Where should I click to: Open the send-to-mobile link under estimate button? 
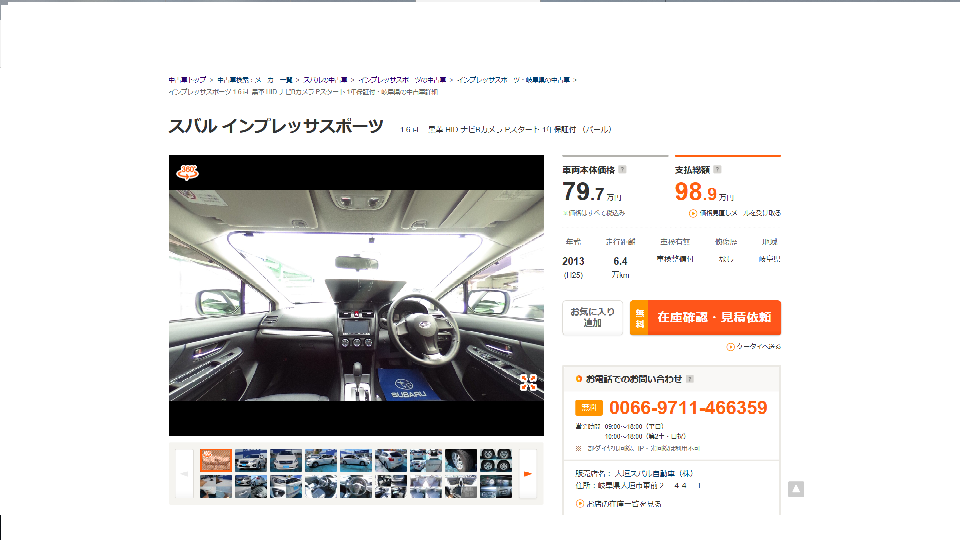[754, 347]
